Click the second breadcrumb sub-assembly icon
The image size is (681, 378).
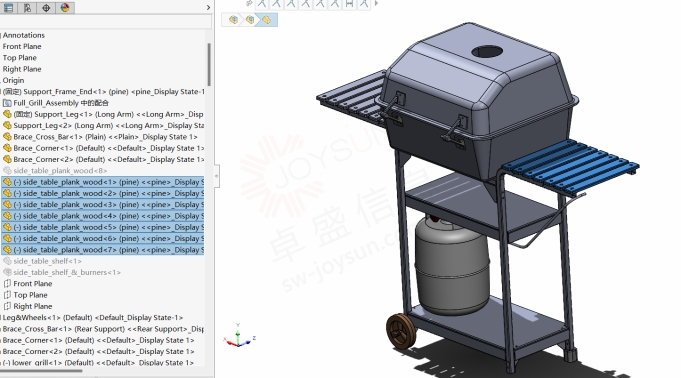(250, 20)
